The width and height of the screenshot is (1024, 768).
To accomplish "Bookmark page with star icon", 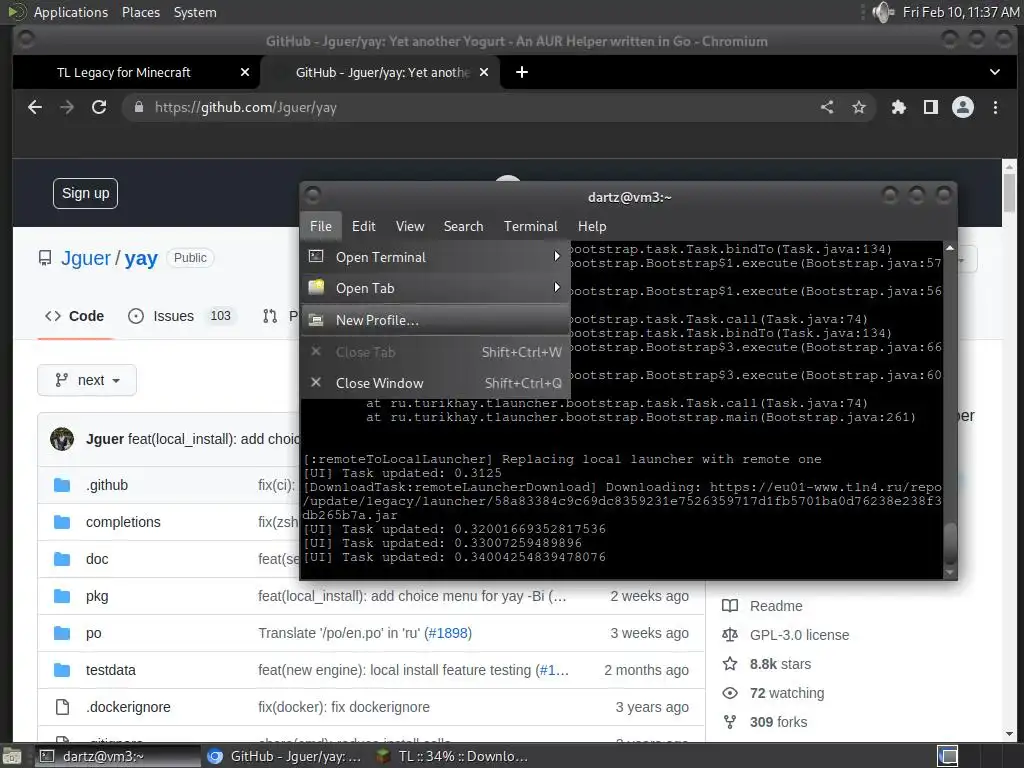I will 859,107.
